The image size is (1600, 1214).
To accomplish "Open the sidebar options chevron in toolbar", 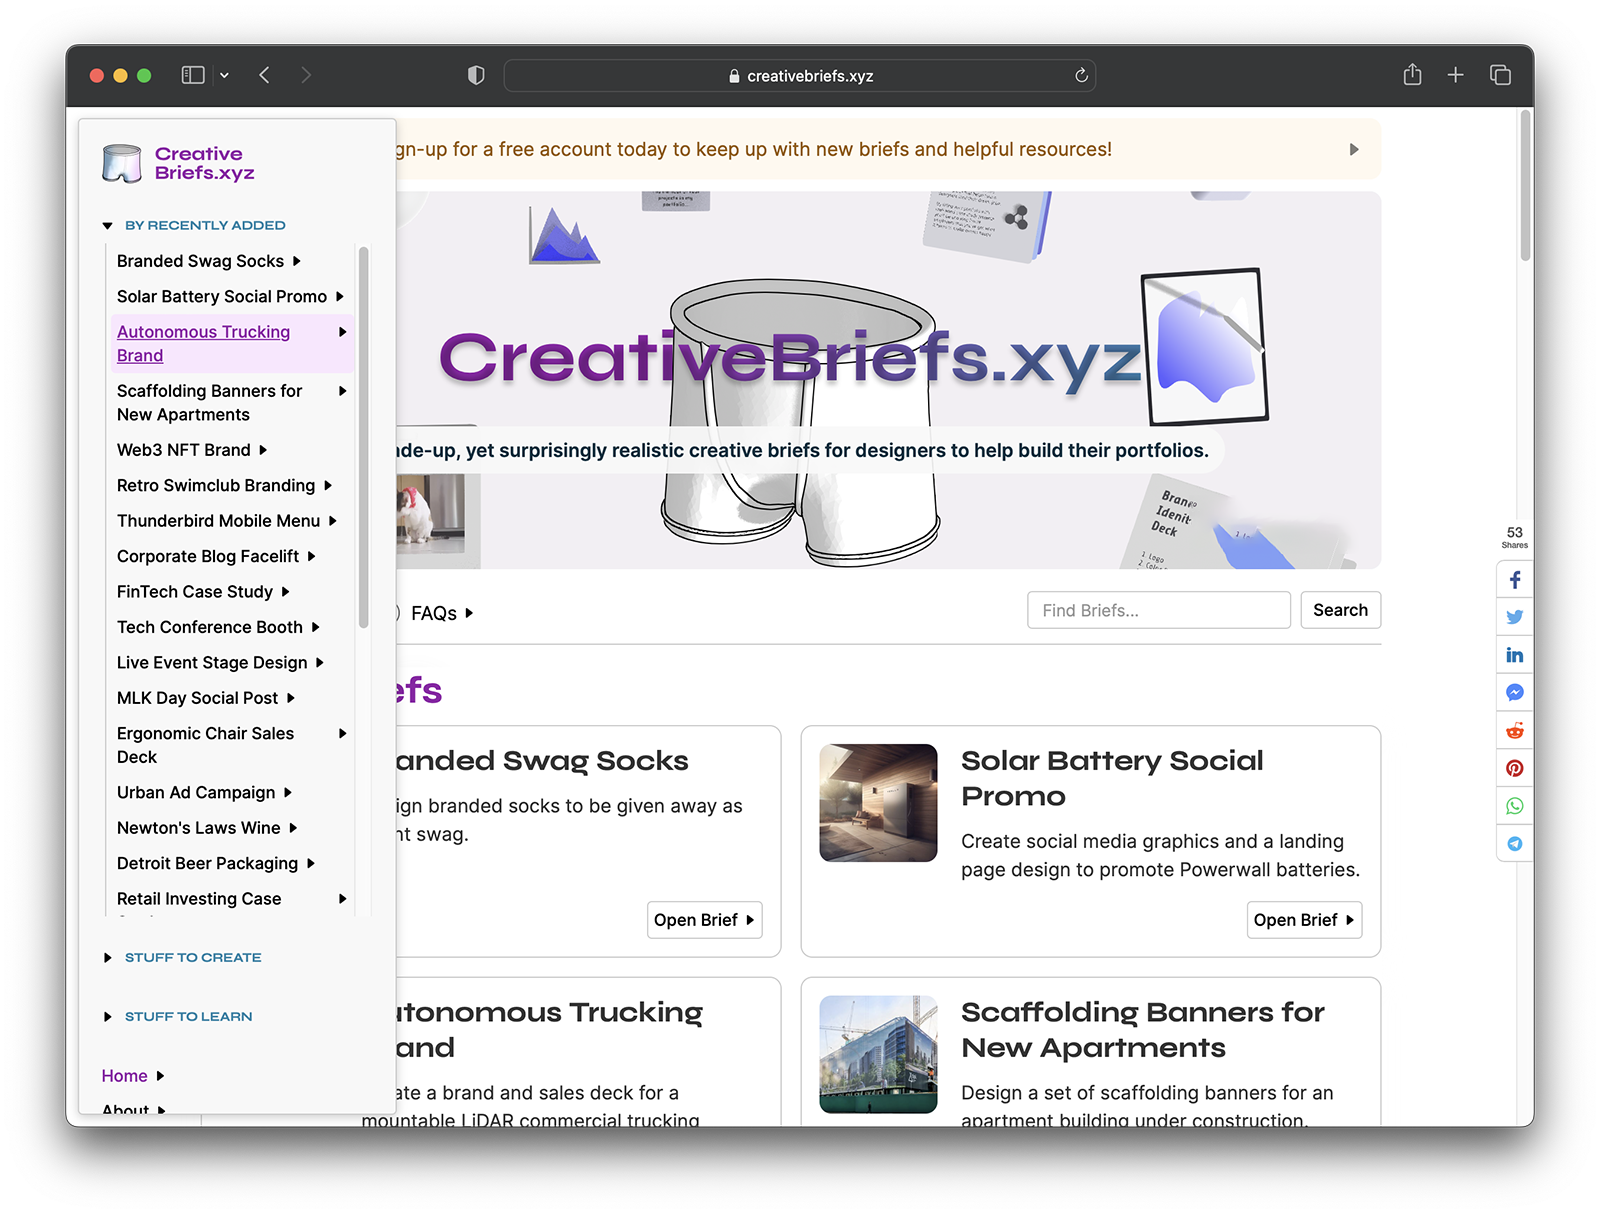I will pos(224,75).
